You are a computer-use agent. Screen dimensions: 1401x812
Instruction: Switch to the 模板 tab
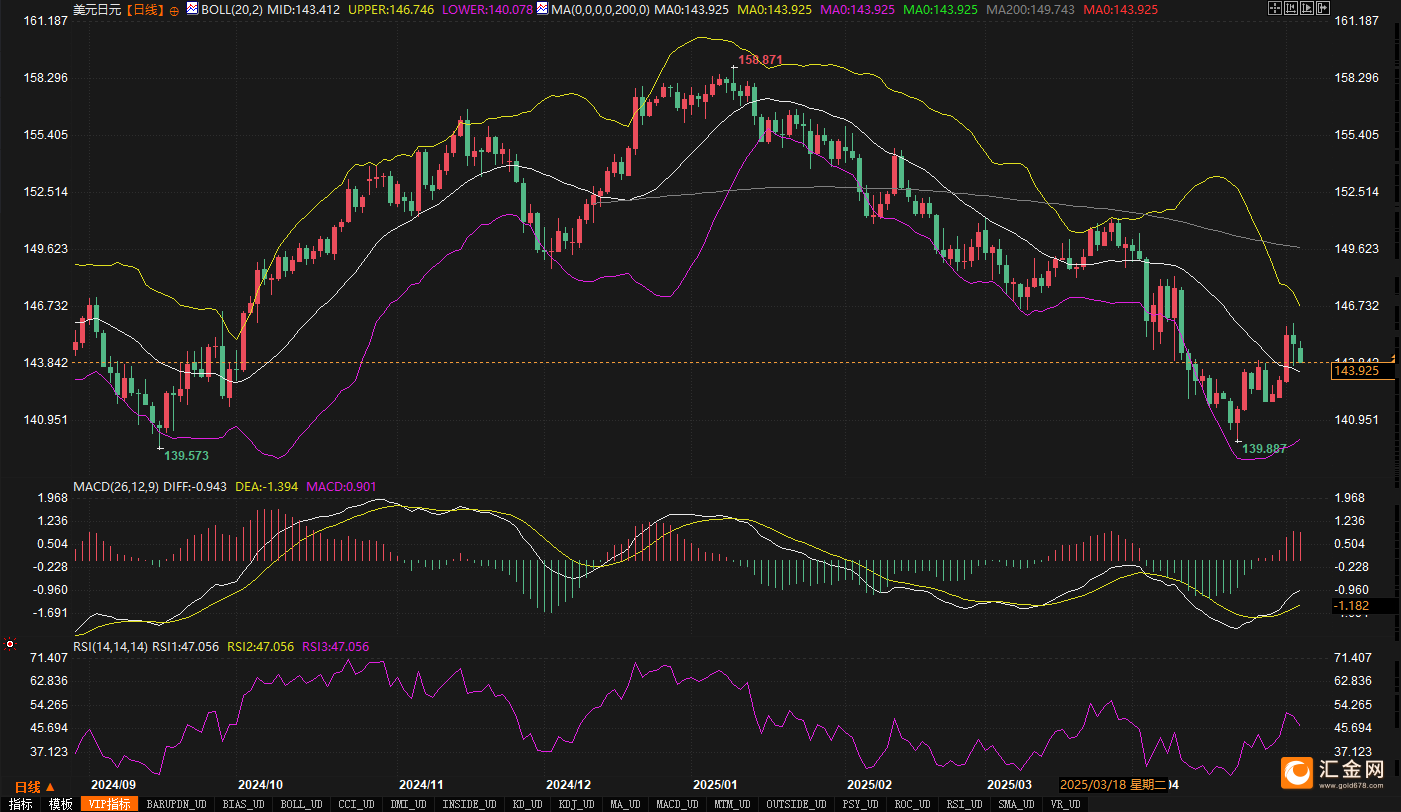[x=60, y=804]
